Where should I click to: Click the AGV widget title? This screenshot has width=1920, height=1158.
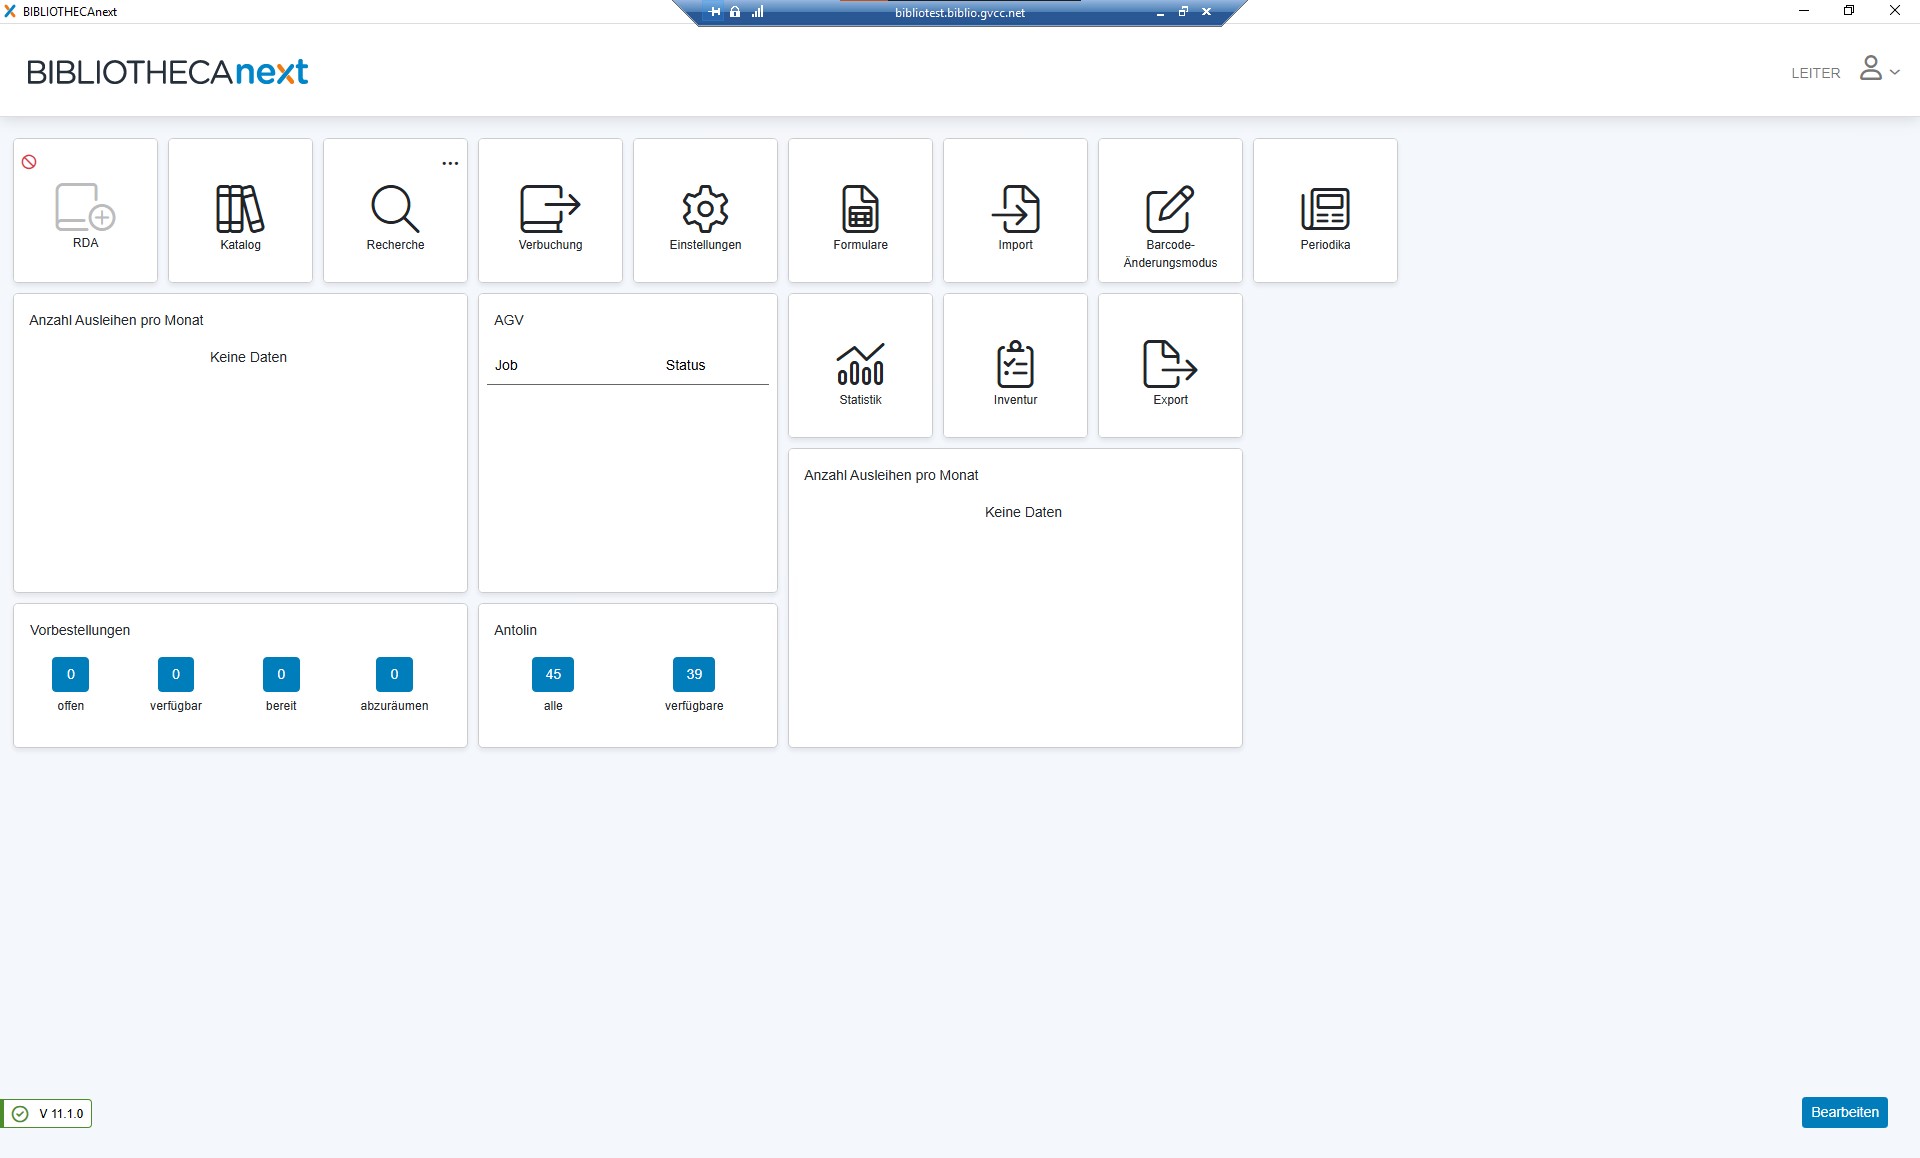(x=509, y=320)
